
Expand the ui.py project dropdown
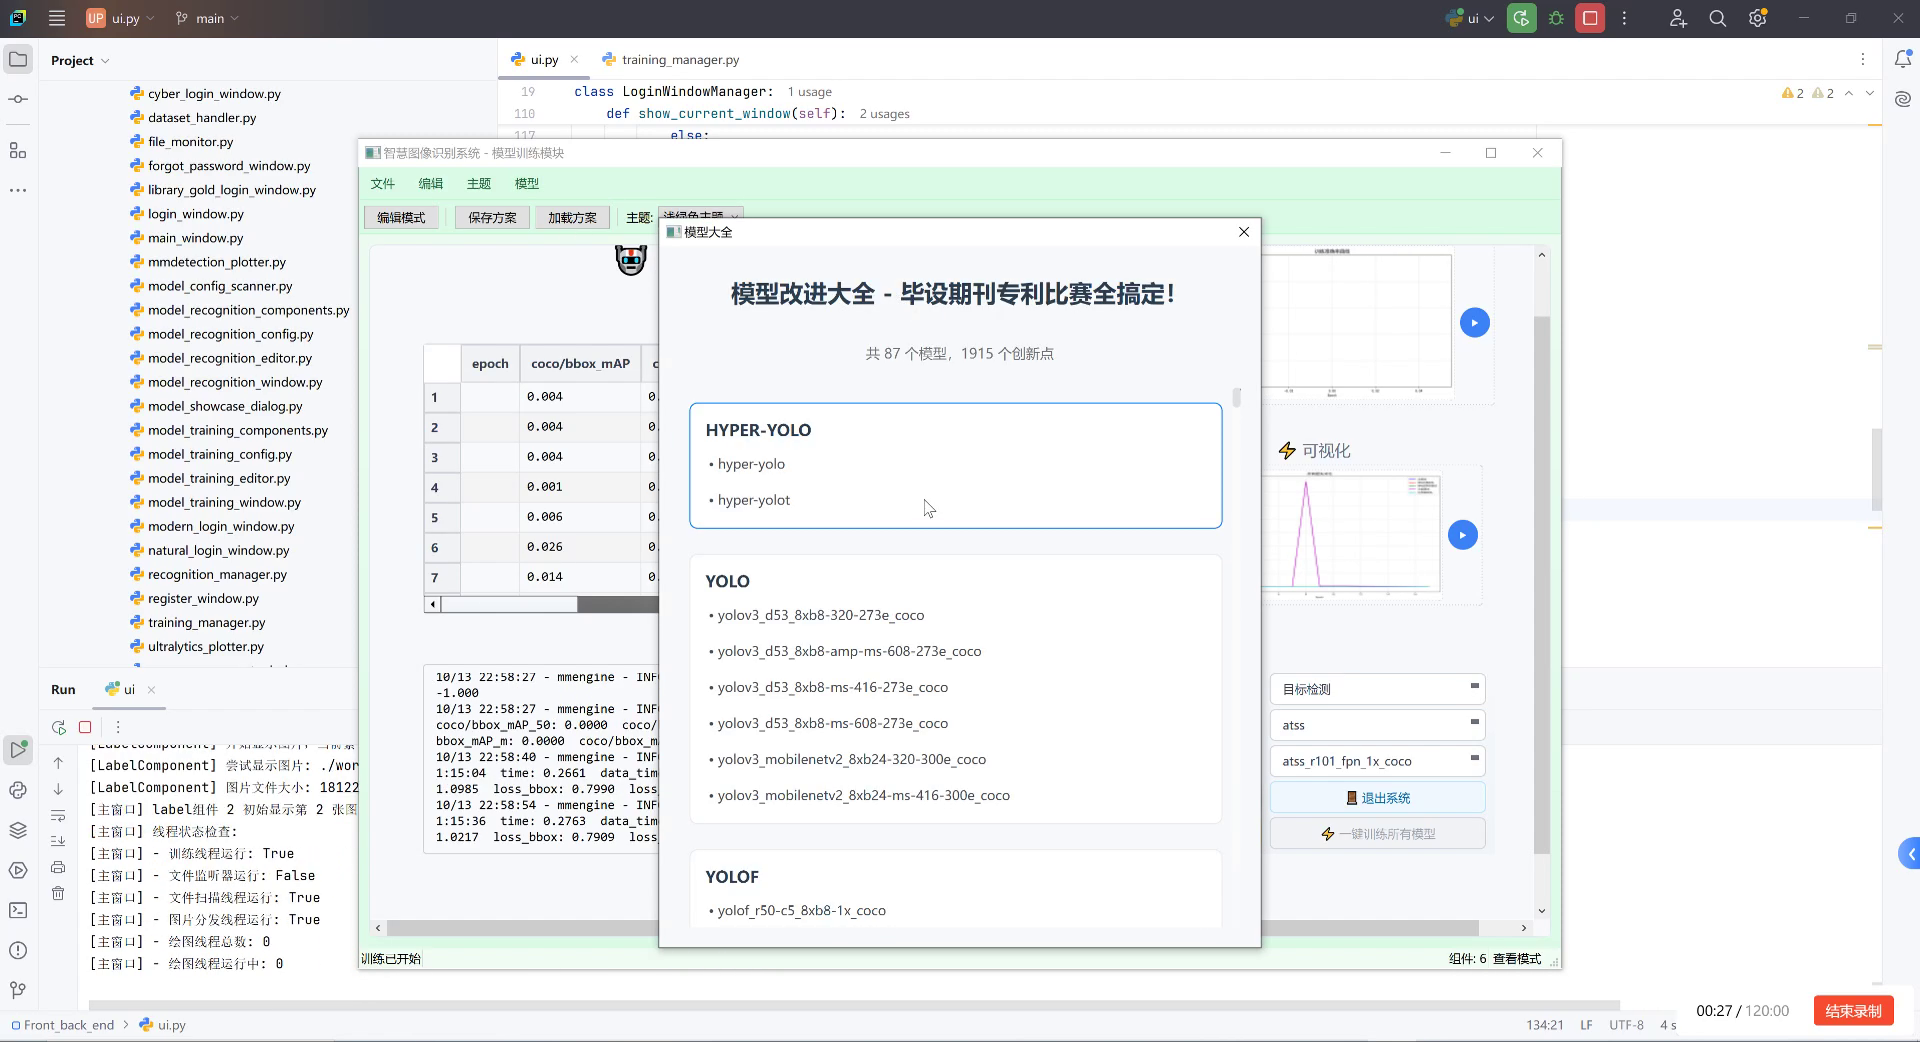click(x=121, y=18)
